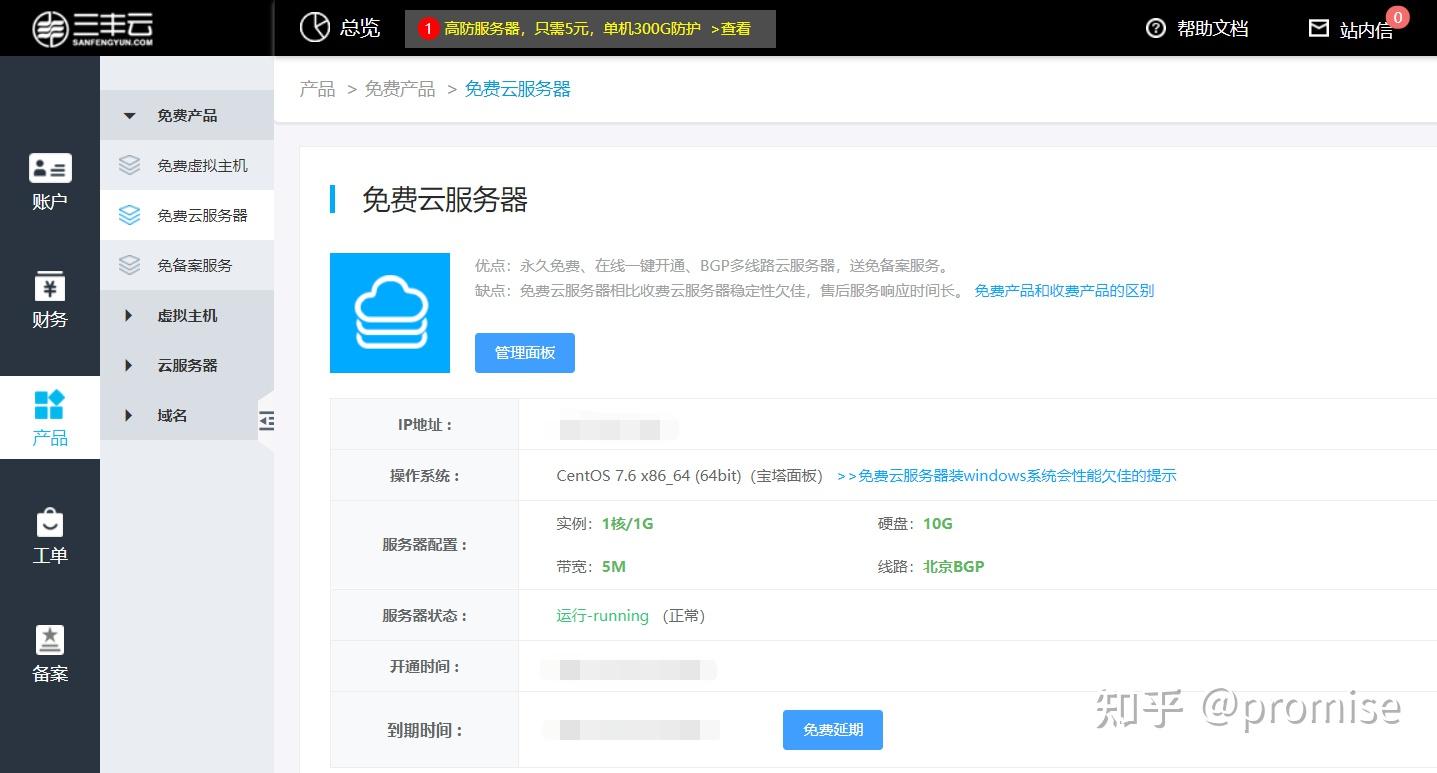Click the 站内信 label
This screenshot has width=1437, height=773.
pos(1366,31)
